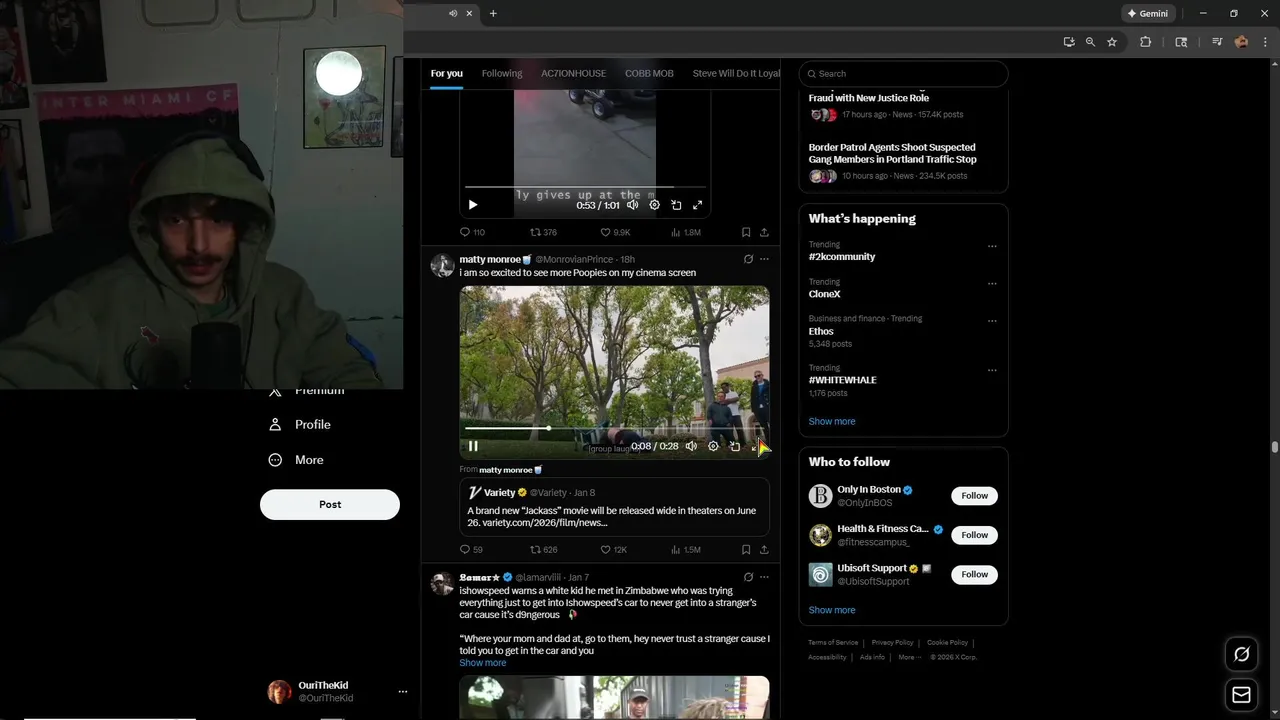Open Chrome media controls music icon
Image resolution: width=1280 pixels, height=720 pixels.
pyautogui.click(x=1217, y=42)
